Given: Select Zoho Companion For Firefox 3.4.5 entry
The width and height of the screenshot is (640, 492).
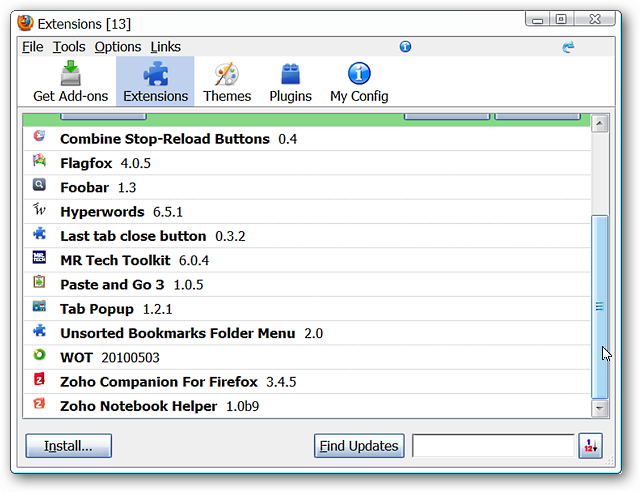Looking at the screenshot, I should (307, 382).
